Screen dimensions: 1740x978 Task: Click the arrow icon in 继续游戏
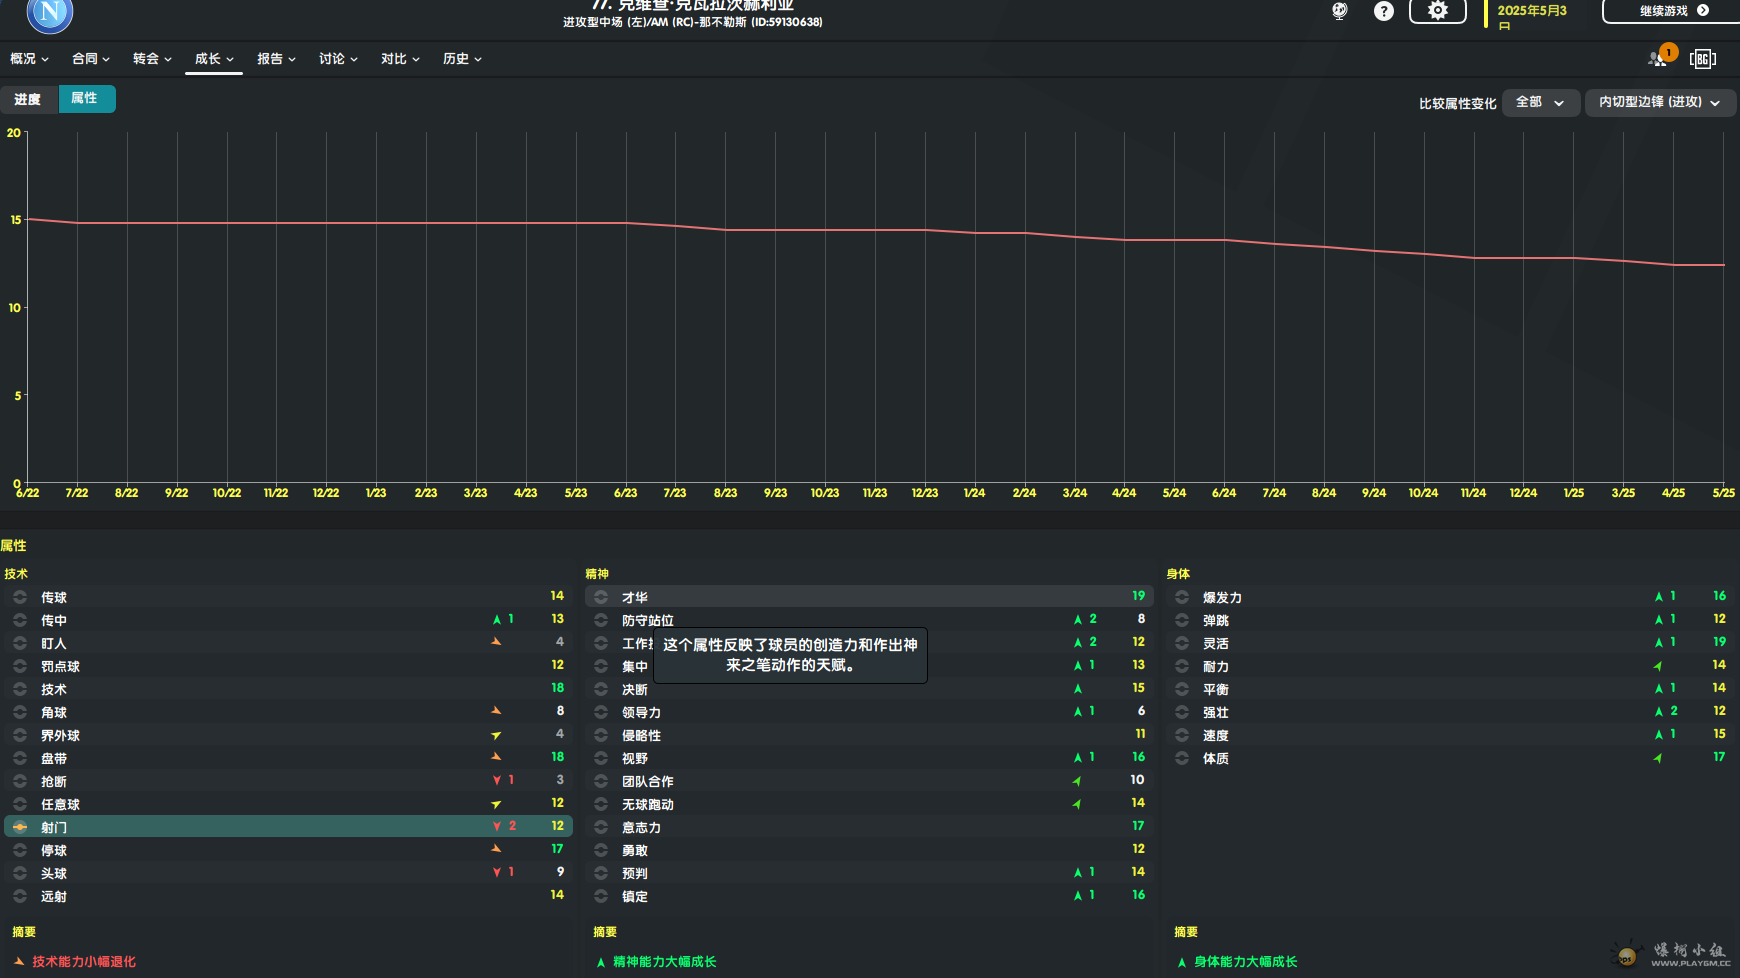pyautogui.click(x=1703, y=11)
